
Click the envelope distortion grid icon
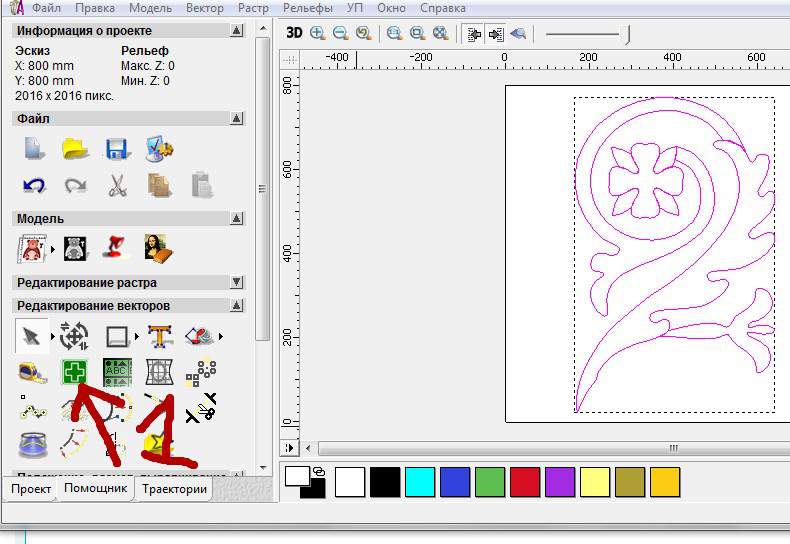click(159, 373)
